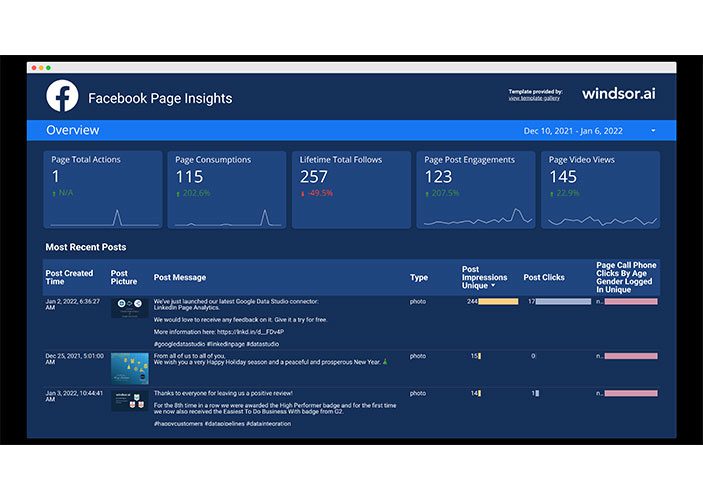Open the Page Total Actions scorecard

(x=103, y=190)
